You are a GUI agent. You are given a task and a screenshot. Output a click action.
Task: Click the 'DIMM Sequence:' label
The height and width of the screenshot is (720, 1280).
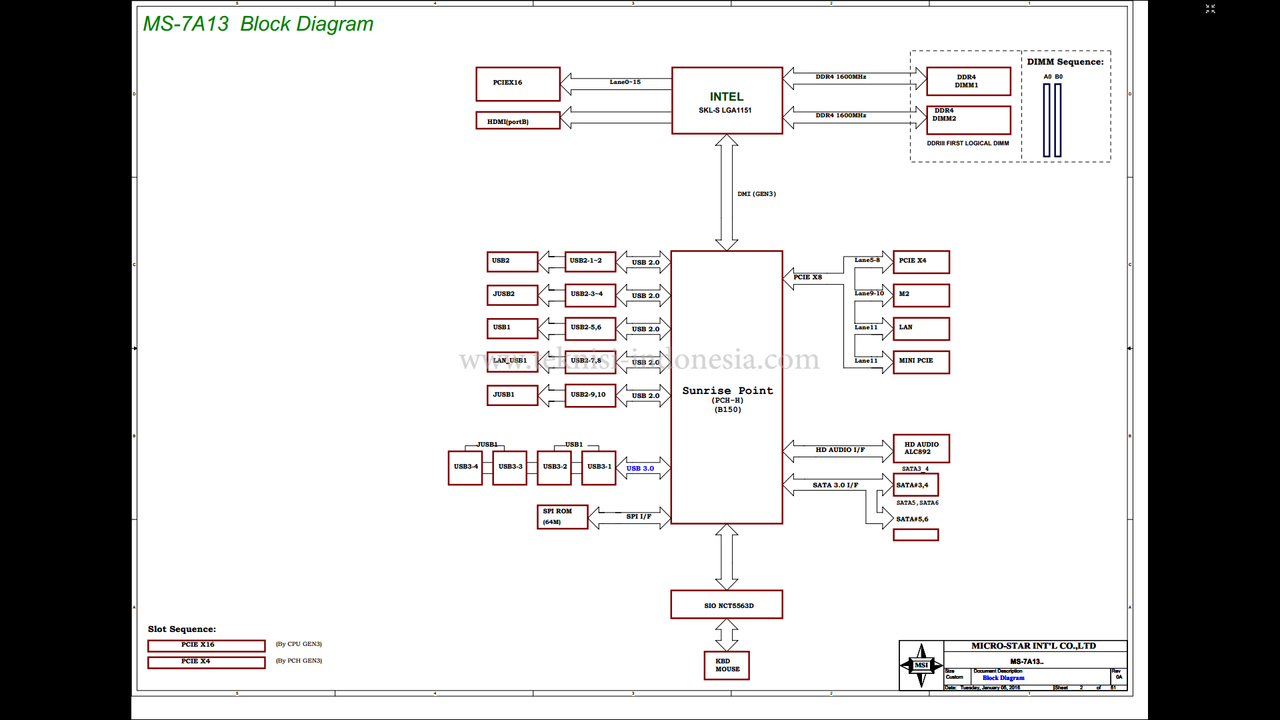coord(1065,62)
